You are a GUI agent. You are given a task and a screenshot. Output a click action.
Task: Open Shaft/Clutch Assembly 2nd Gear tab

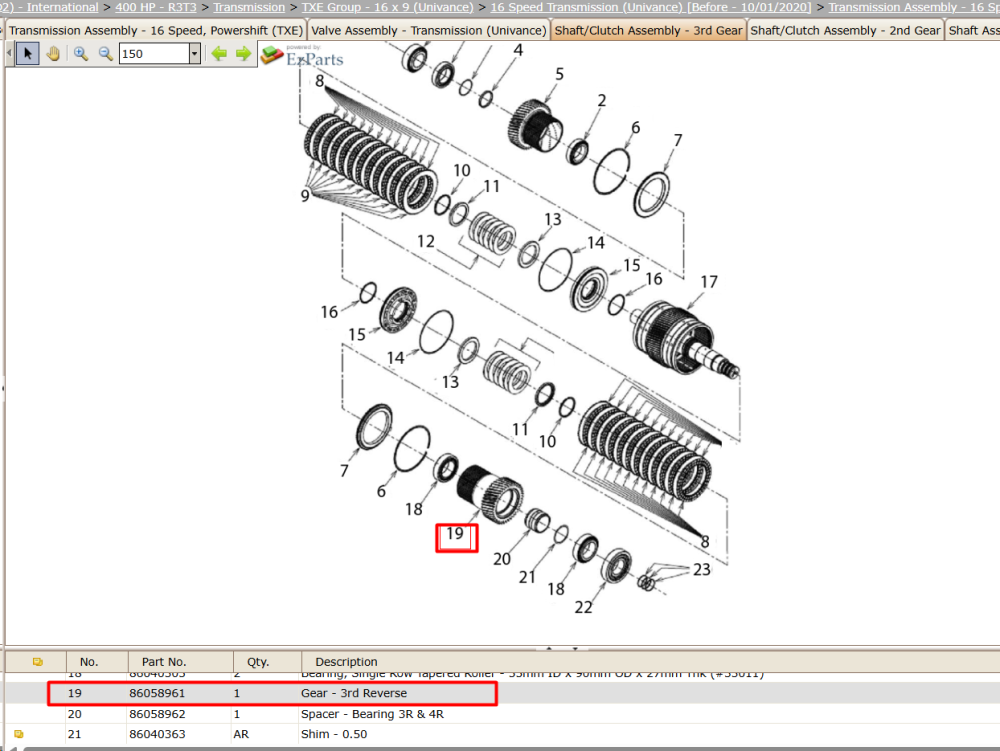[845, 31]
